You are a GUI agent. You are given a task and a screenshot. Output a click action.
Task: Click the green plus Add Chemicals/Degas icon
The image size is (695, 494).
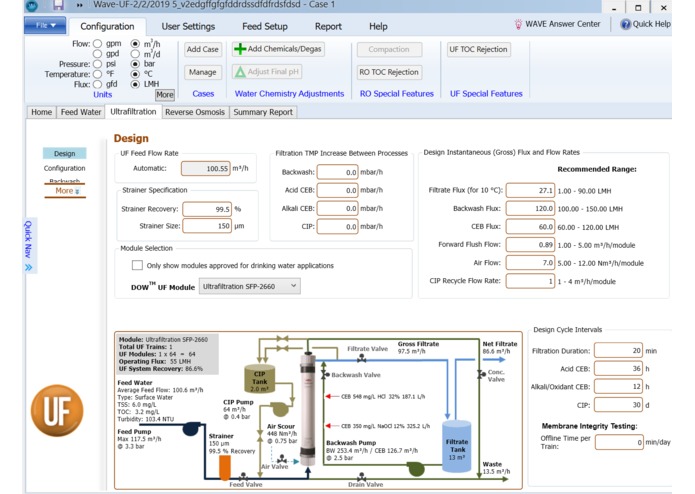click(x=240, y=49)
